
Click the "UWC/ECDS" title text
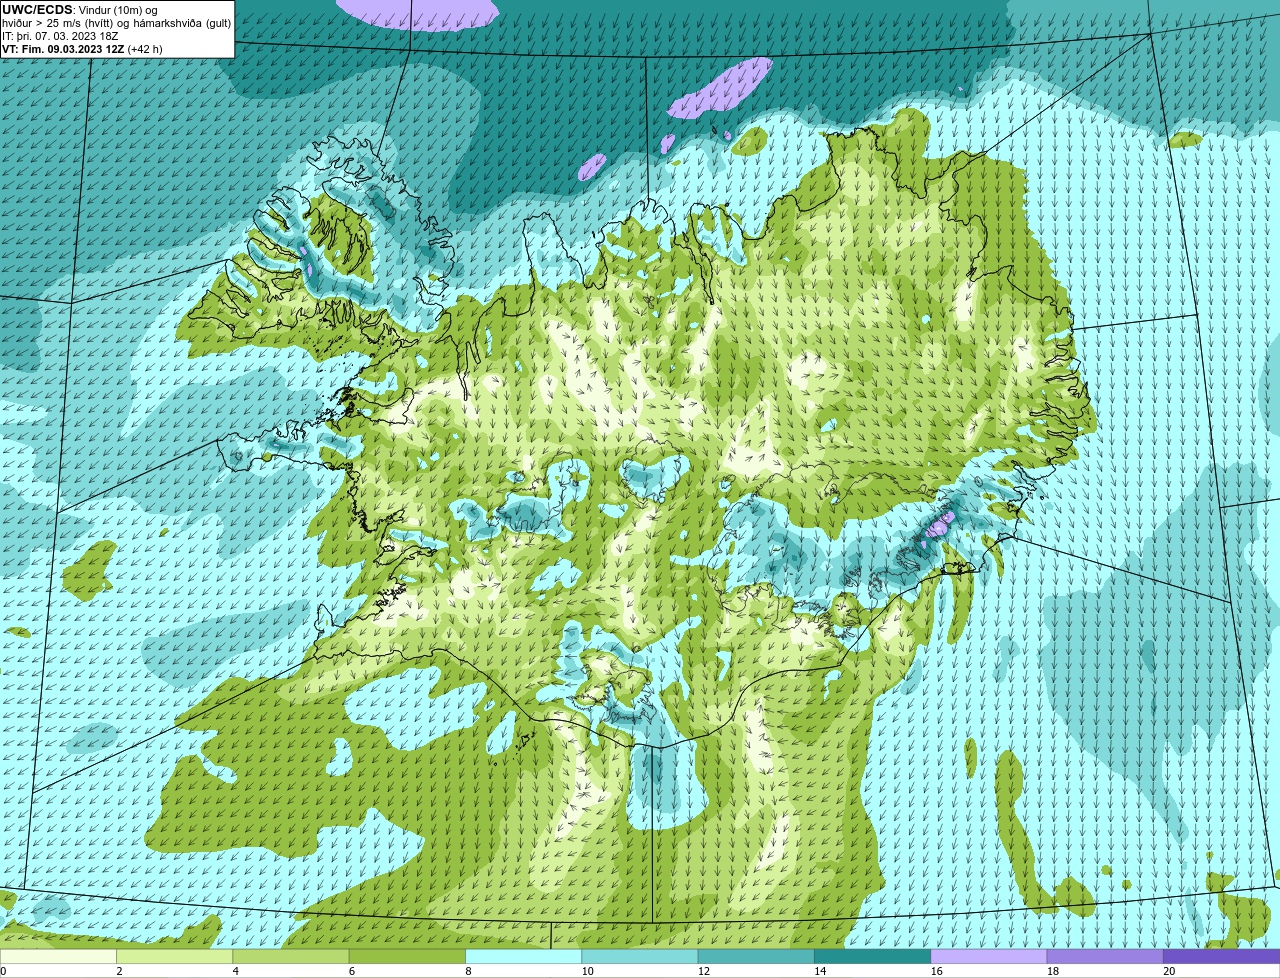37,10
